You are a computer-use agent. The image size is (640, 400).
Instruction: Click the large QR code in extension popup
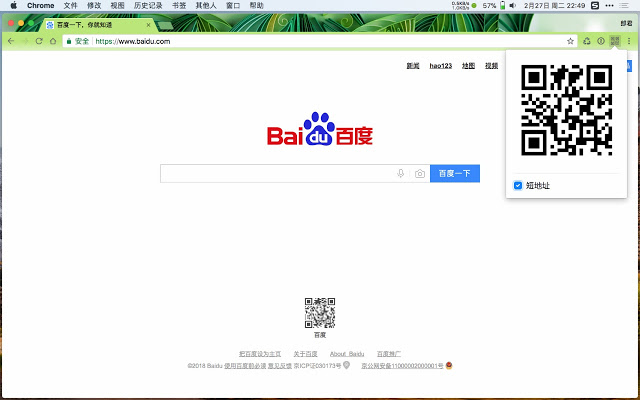(567, 110)
